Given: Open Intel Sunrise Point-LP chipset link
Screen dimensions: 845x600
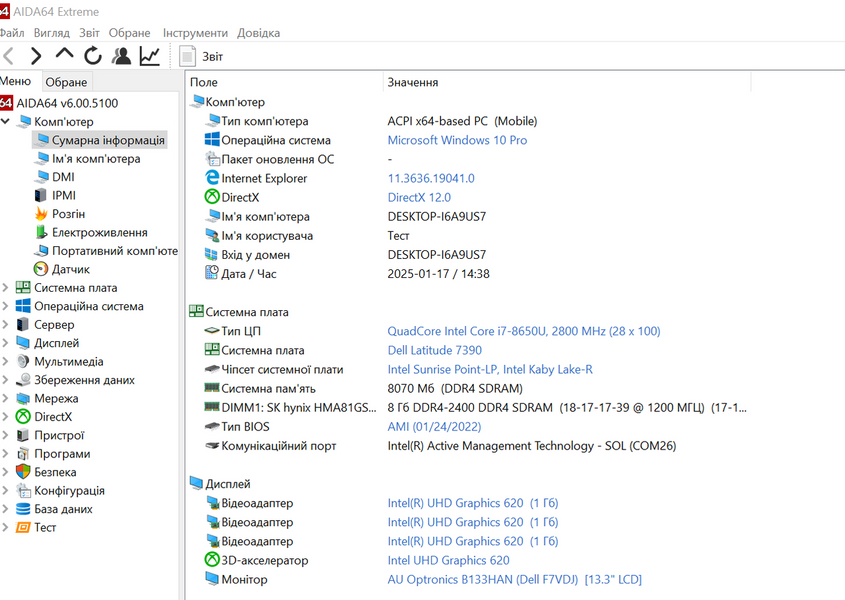Looking at the screenshot, I should (x=490, y=369).
